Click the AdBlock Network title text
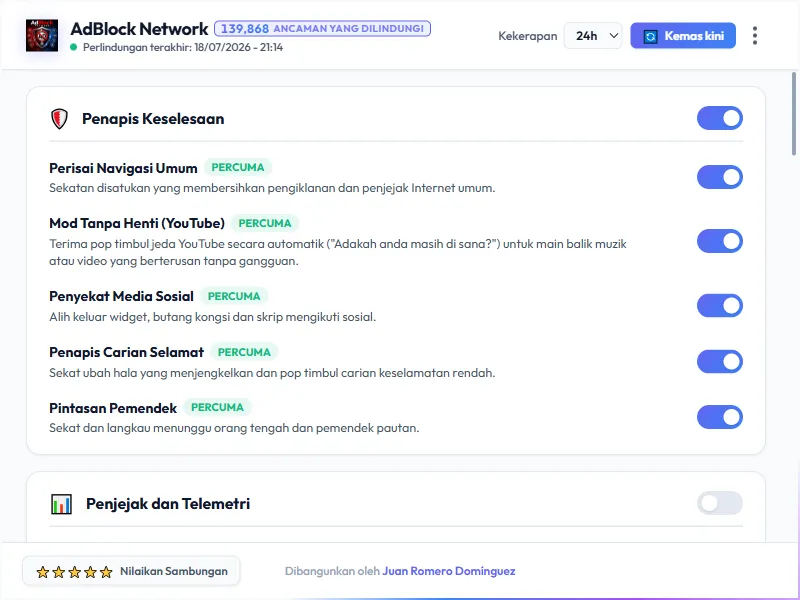Viewport: 800px width, 600px height. (139, 29)
